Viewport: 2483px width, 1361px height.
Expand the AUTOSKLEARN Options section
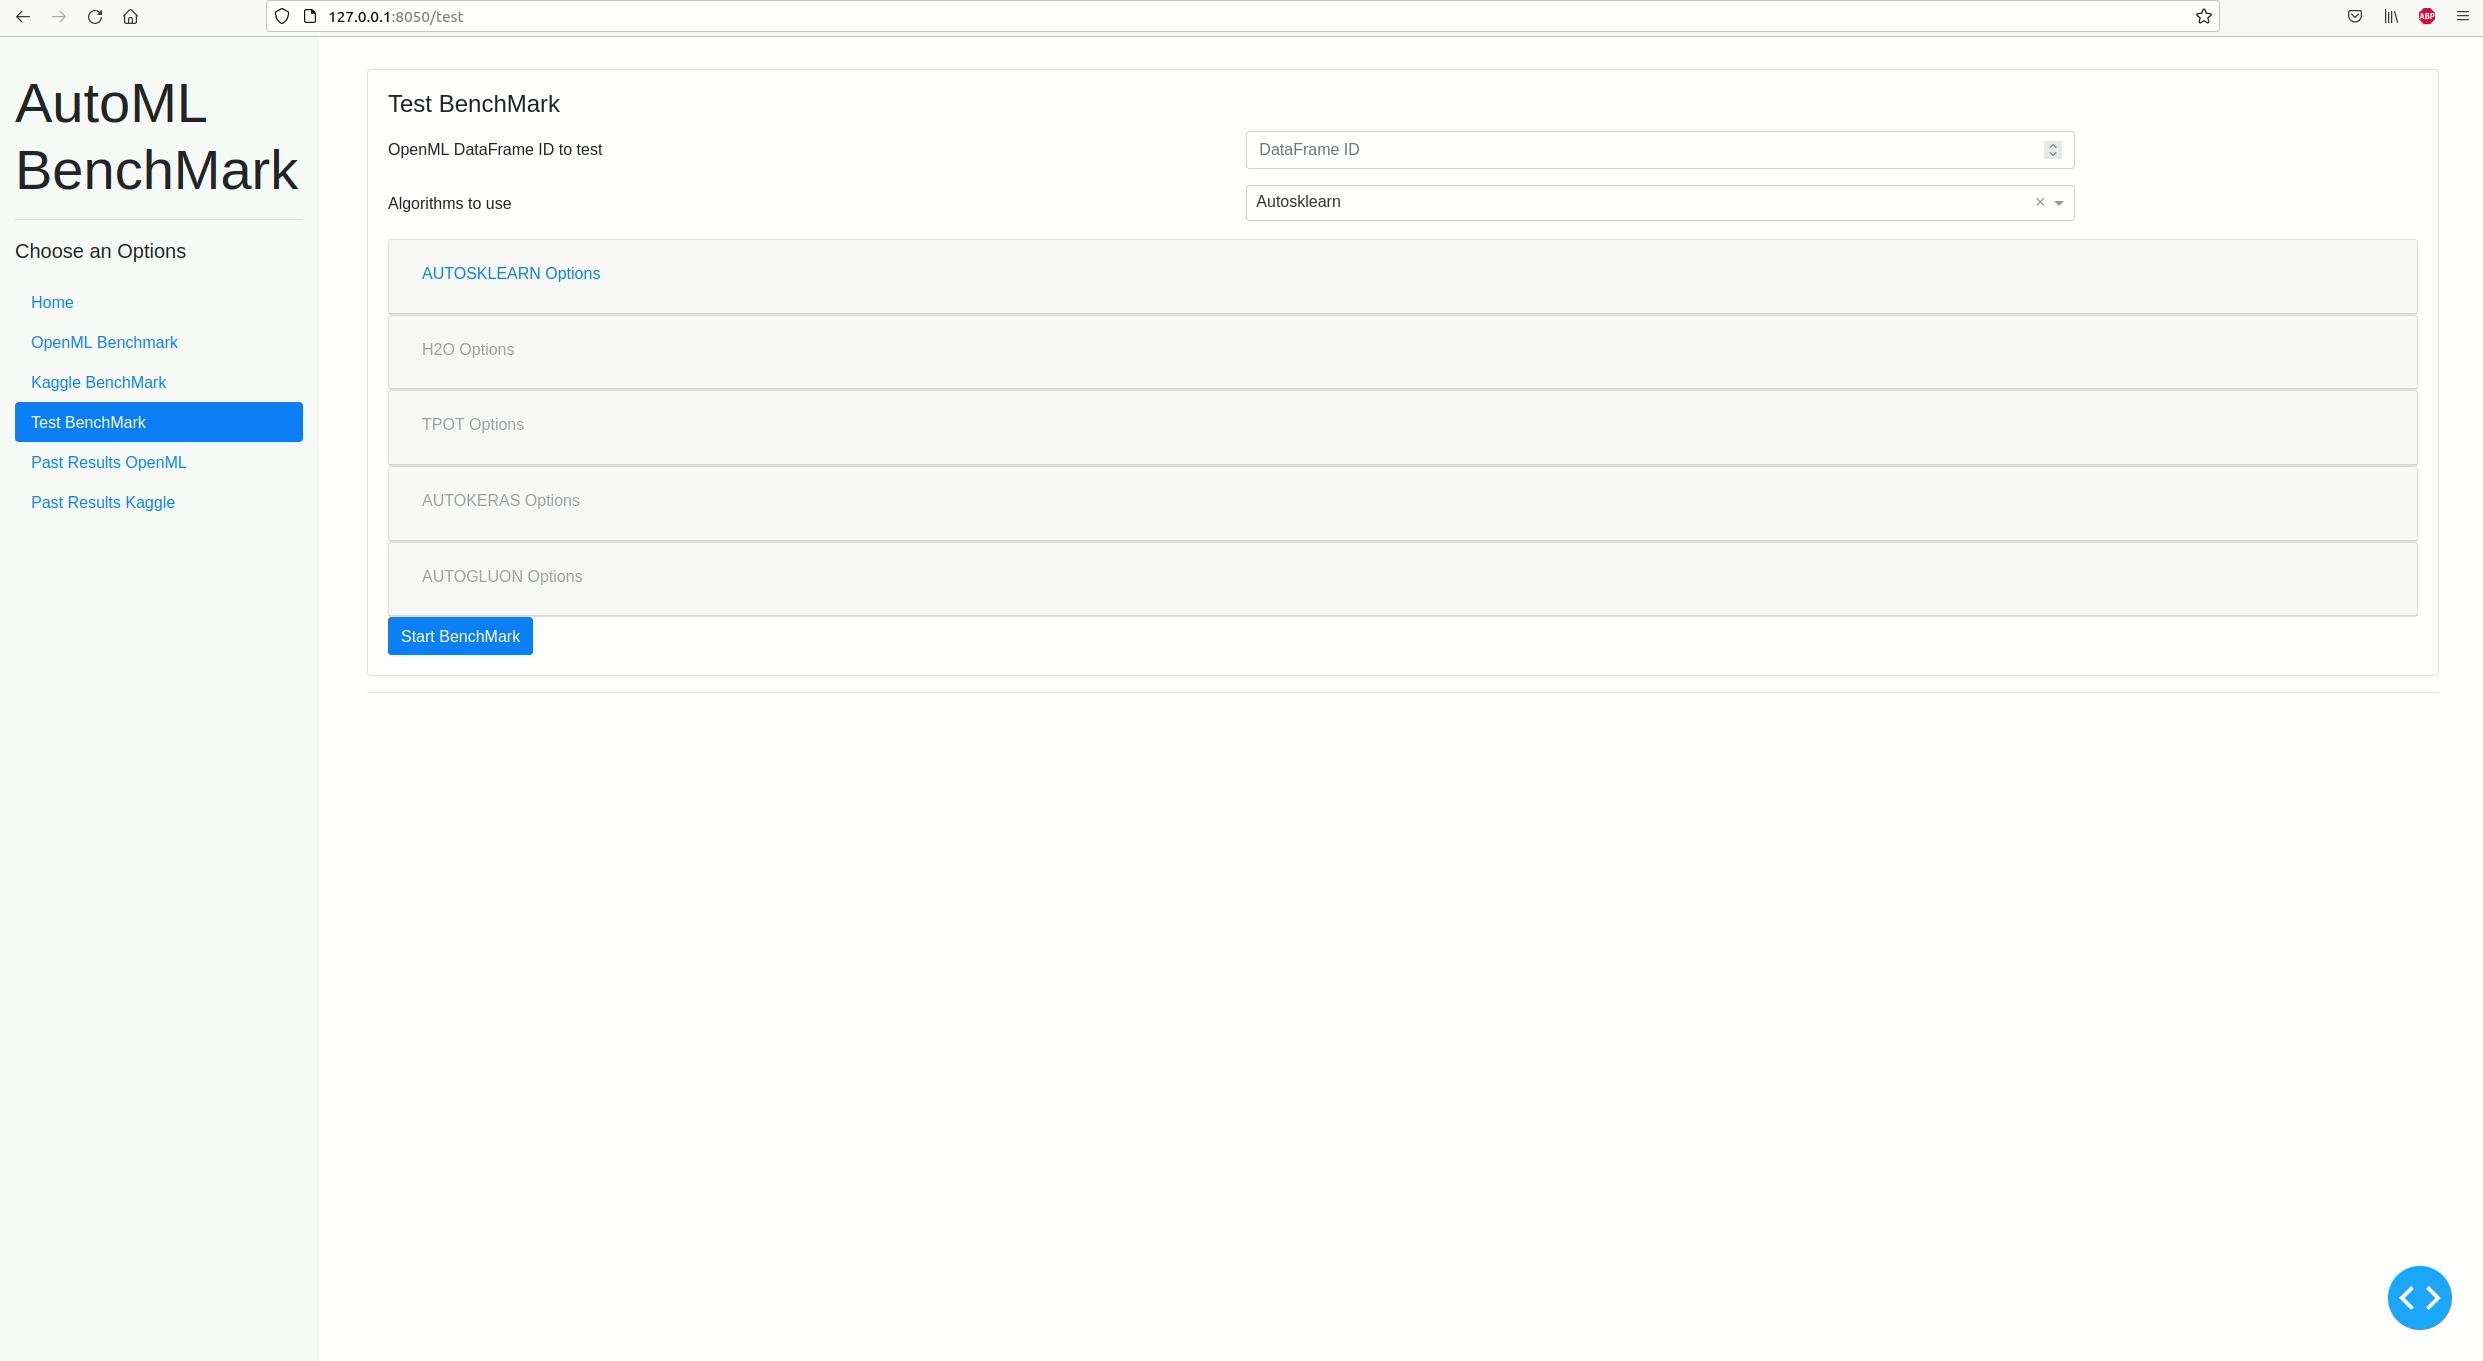[510, 273]
